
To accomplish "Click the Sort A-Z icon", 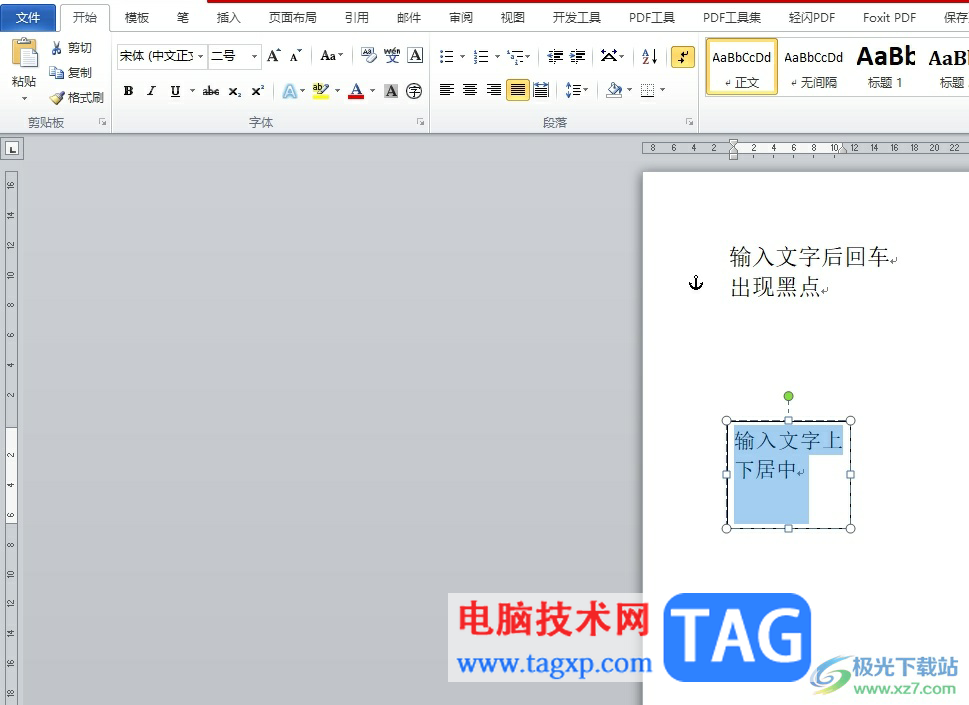I will click(649, 57).
